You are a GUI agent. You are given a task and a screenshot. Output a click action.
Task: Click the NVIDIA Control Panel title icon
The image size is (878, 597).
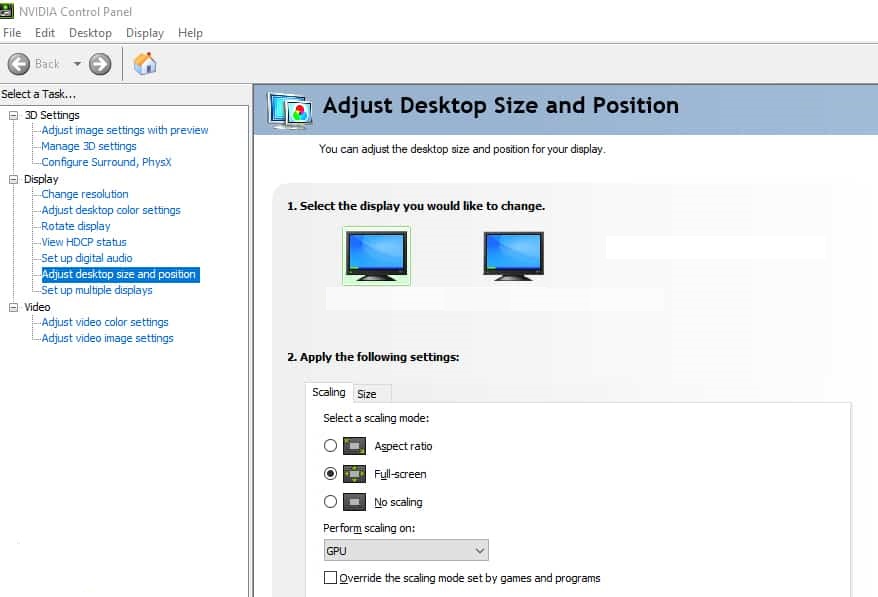[x=7, y=11]
